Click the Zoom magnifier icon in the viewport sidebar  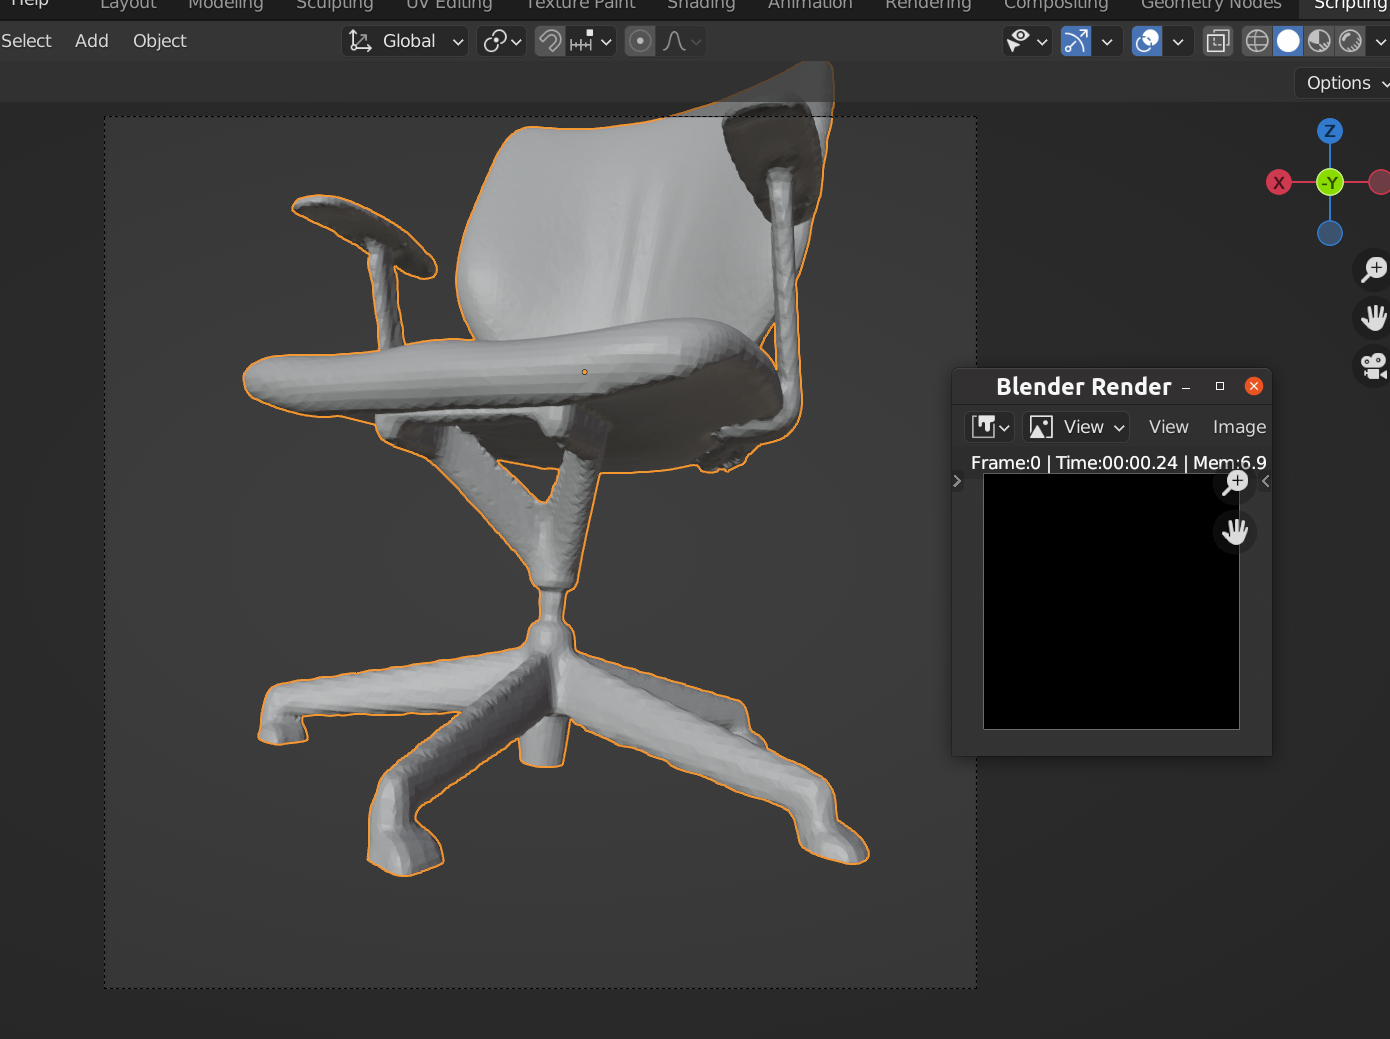pyautogui.click(x=1374, y=269)
